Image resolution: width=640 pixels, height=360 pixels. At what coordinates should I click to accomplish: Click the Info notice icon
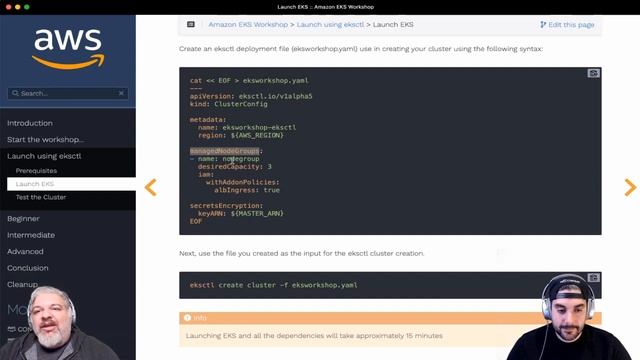187,318
